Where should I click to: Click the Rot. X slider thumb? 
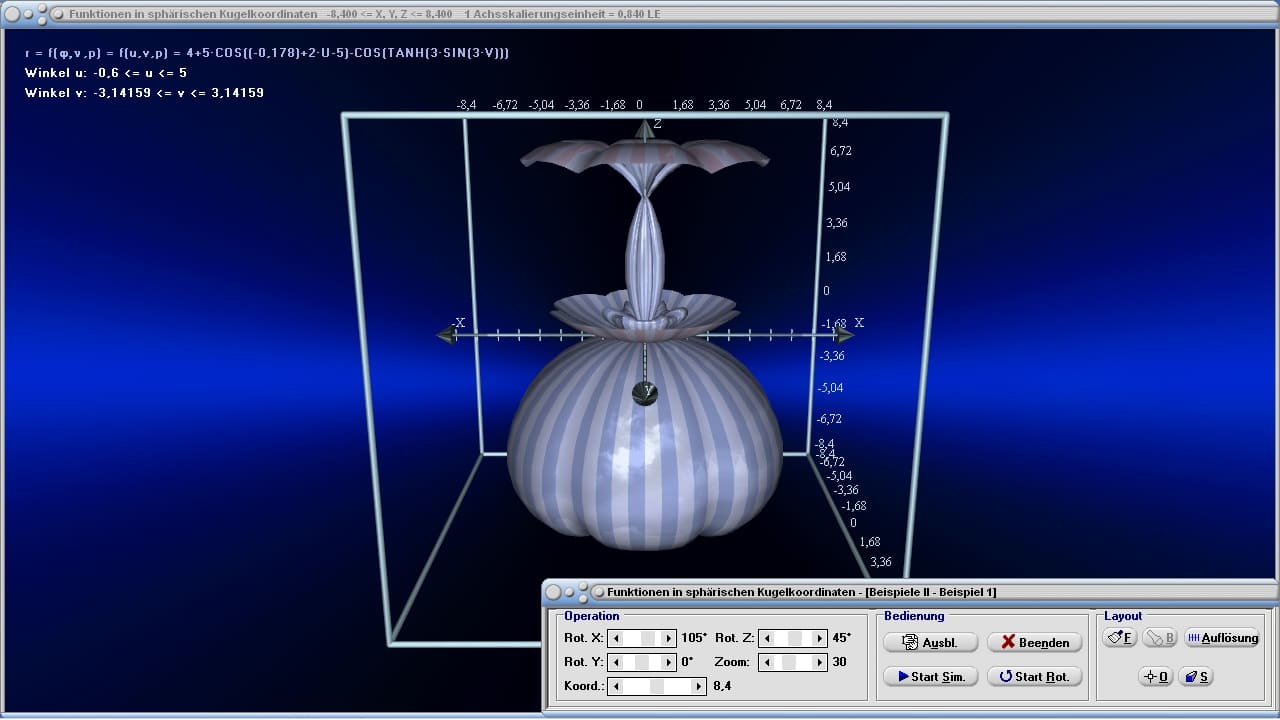click(648, 637)
